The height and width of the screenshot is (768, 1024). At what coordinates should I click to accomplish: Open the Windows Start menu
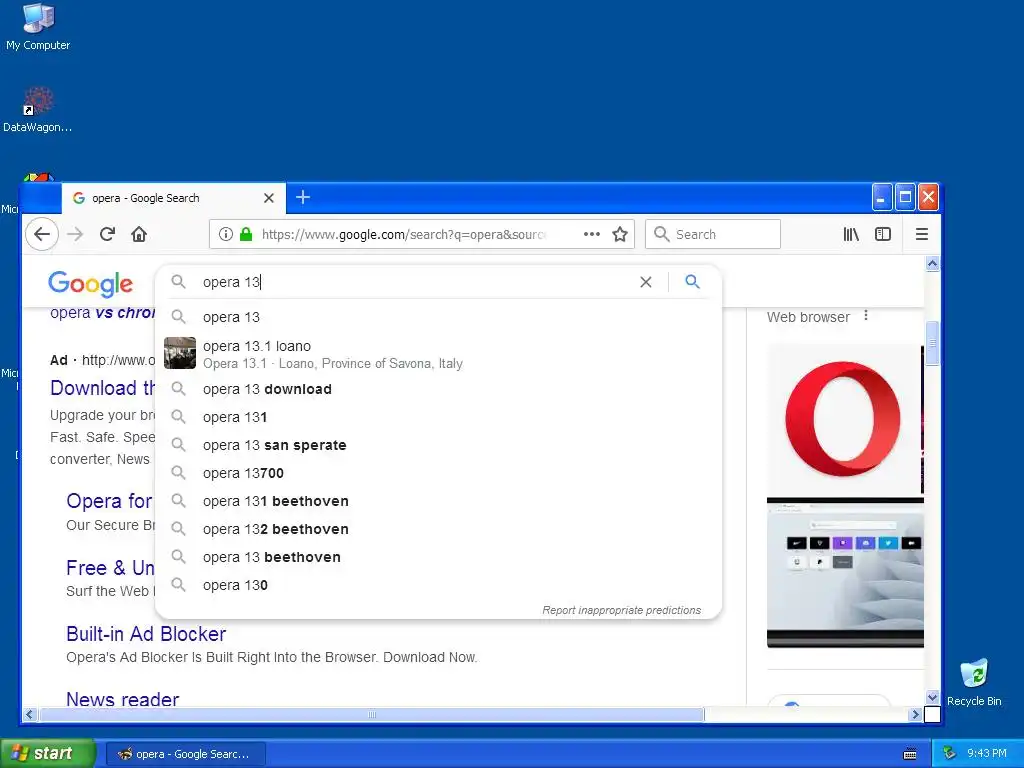click(x=48, y=754)
